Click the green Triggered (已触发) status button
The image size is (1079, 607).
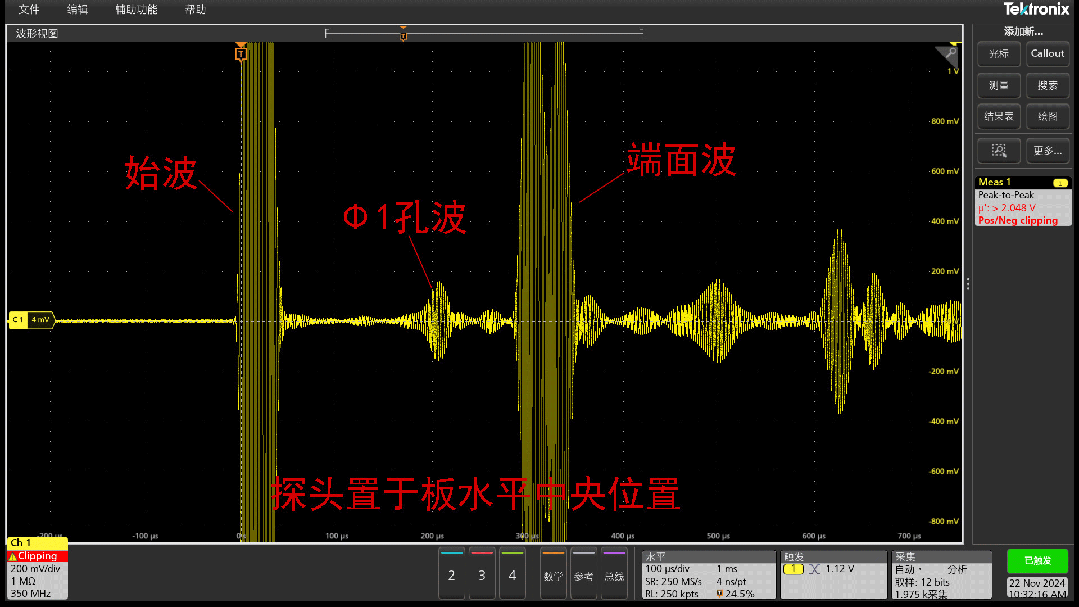(x=1037, y=561)
